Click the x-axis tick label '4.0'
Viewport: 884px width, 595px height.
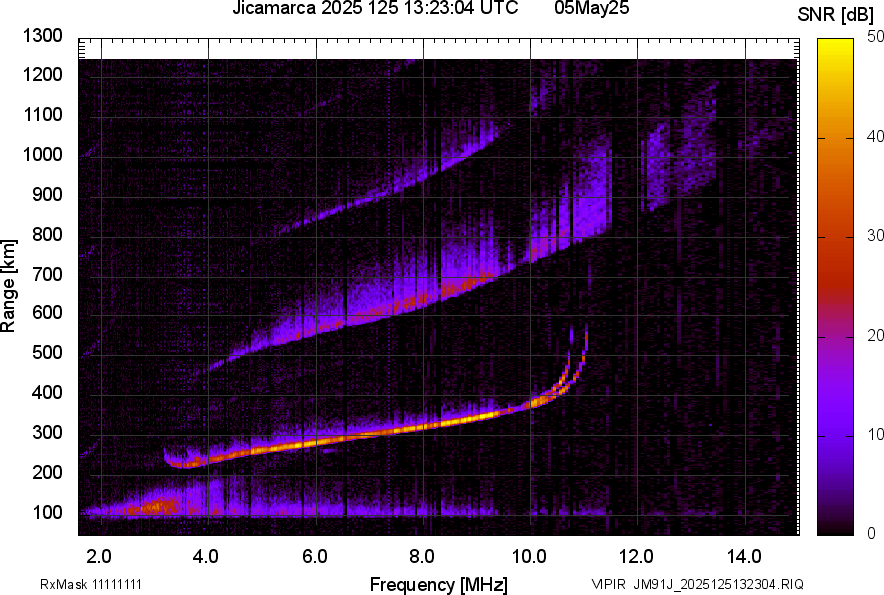point(205,557)
